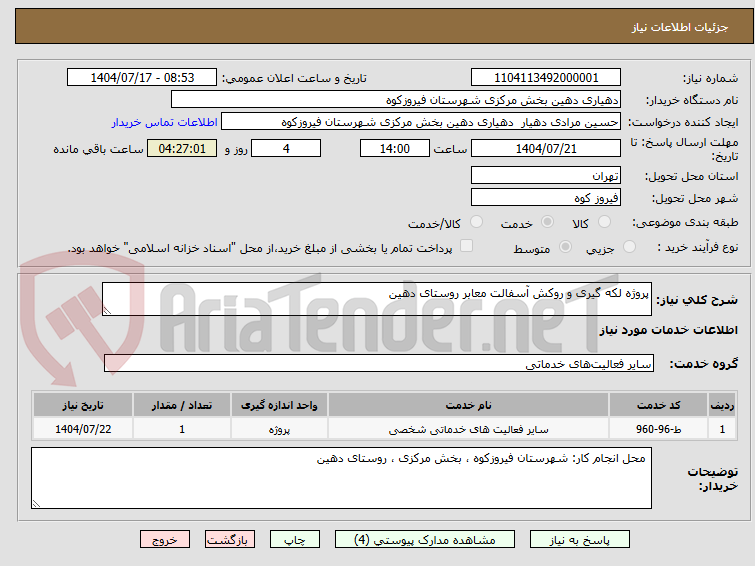Select the متوسط purchase type radio
This screenshot has width=755, height=566.
coord(565,247)
